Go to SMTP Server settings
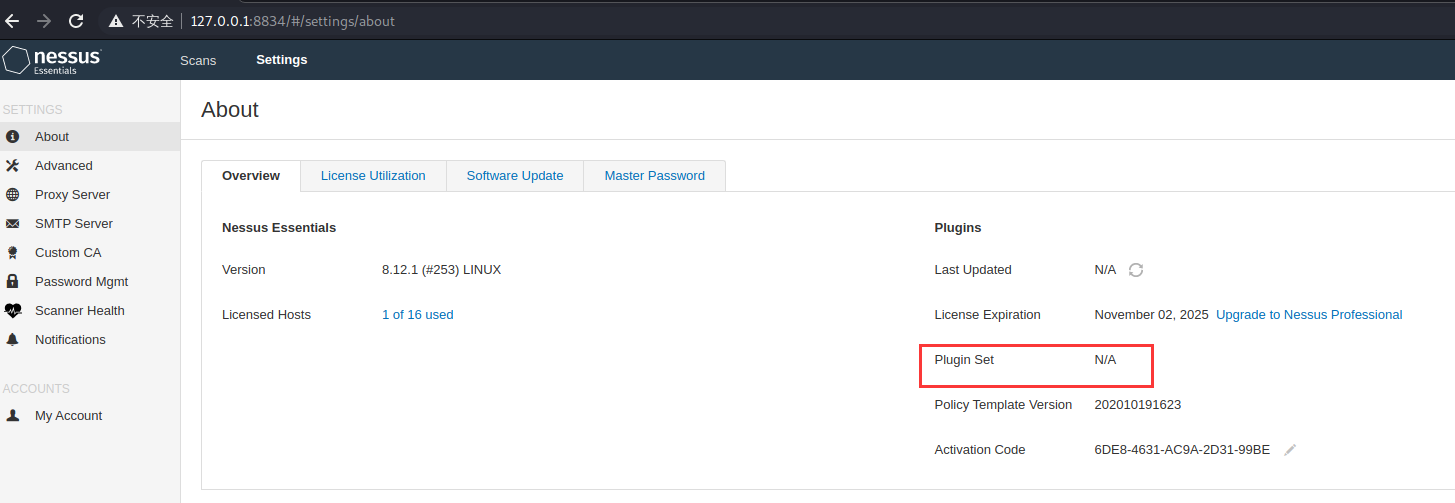Screen dimensions: 1455x503 90,224
